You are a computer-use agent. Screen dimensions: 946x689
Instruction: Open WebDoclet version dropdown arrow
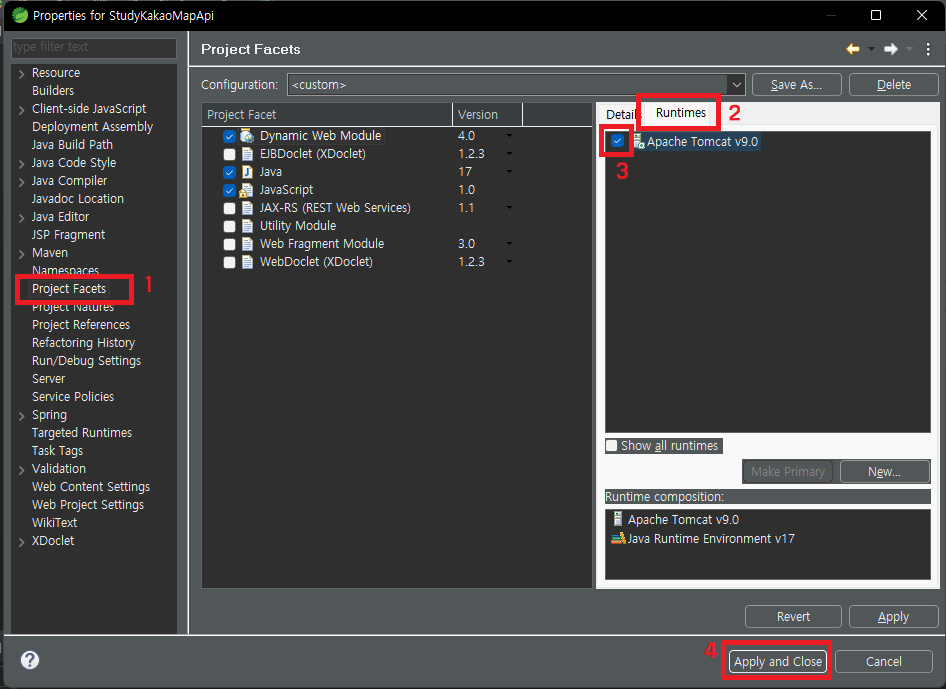pyautogui.click(x=510, y=262)
